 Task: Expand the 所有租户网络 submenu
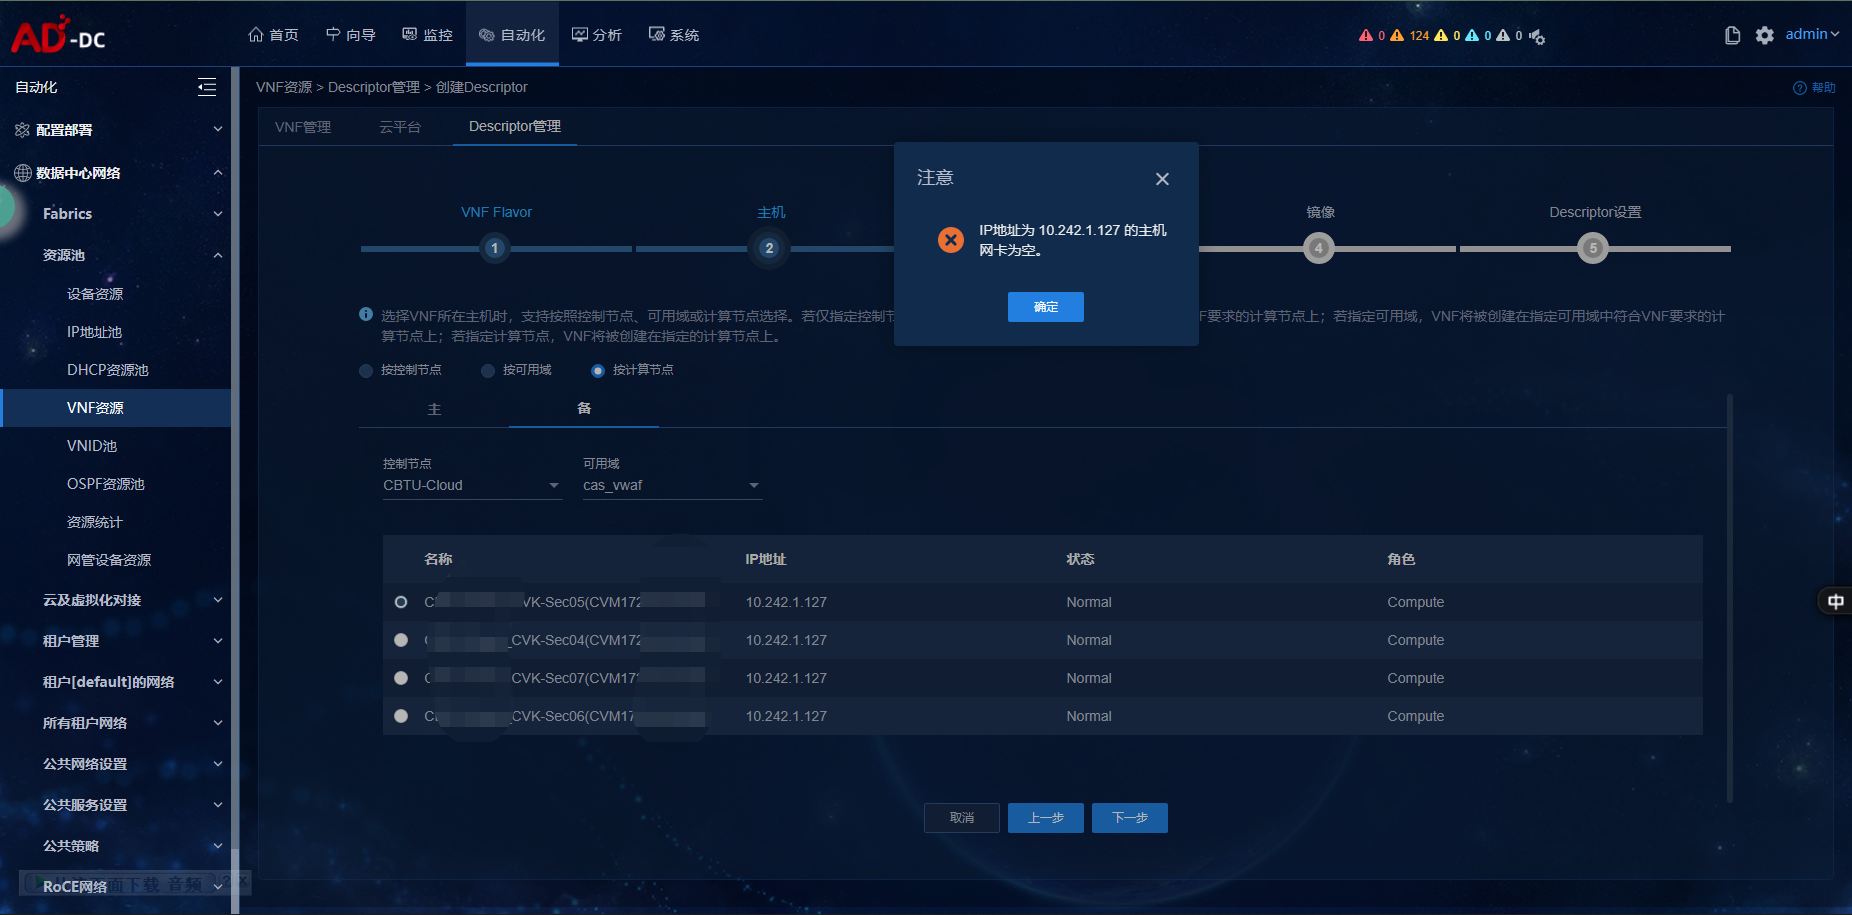point(218,723)
